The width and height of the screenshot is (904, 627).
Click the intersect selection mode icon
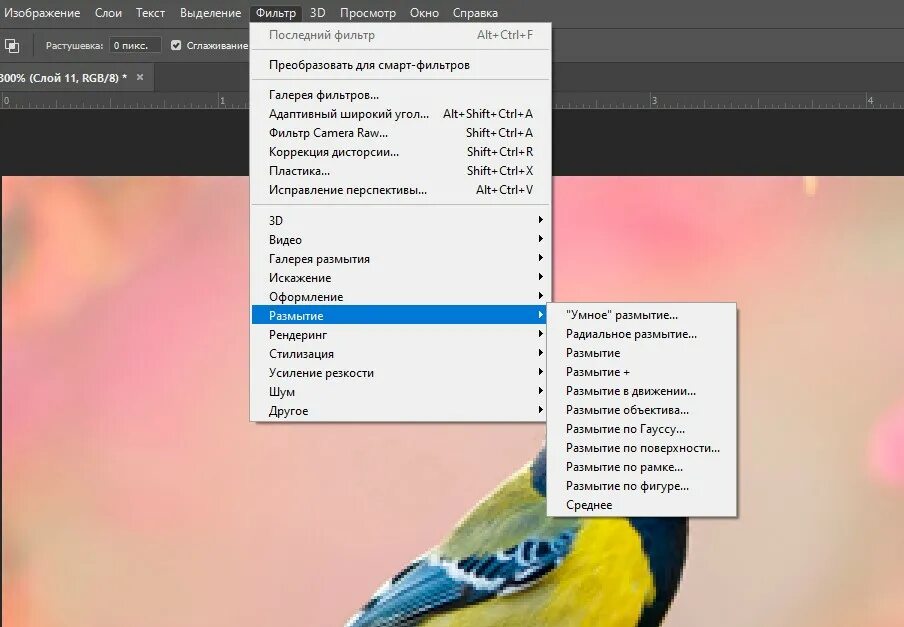pos(12,46)
